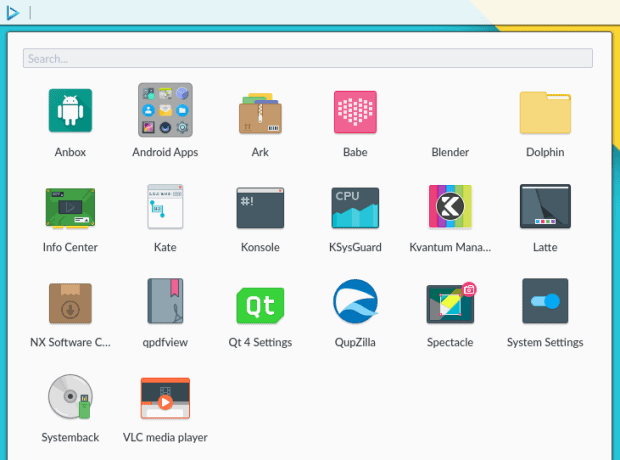Viewport: 620px width, 460px height.
Task: Click the Spectacle label text
Action: [450, 343]
